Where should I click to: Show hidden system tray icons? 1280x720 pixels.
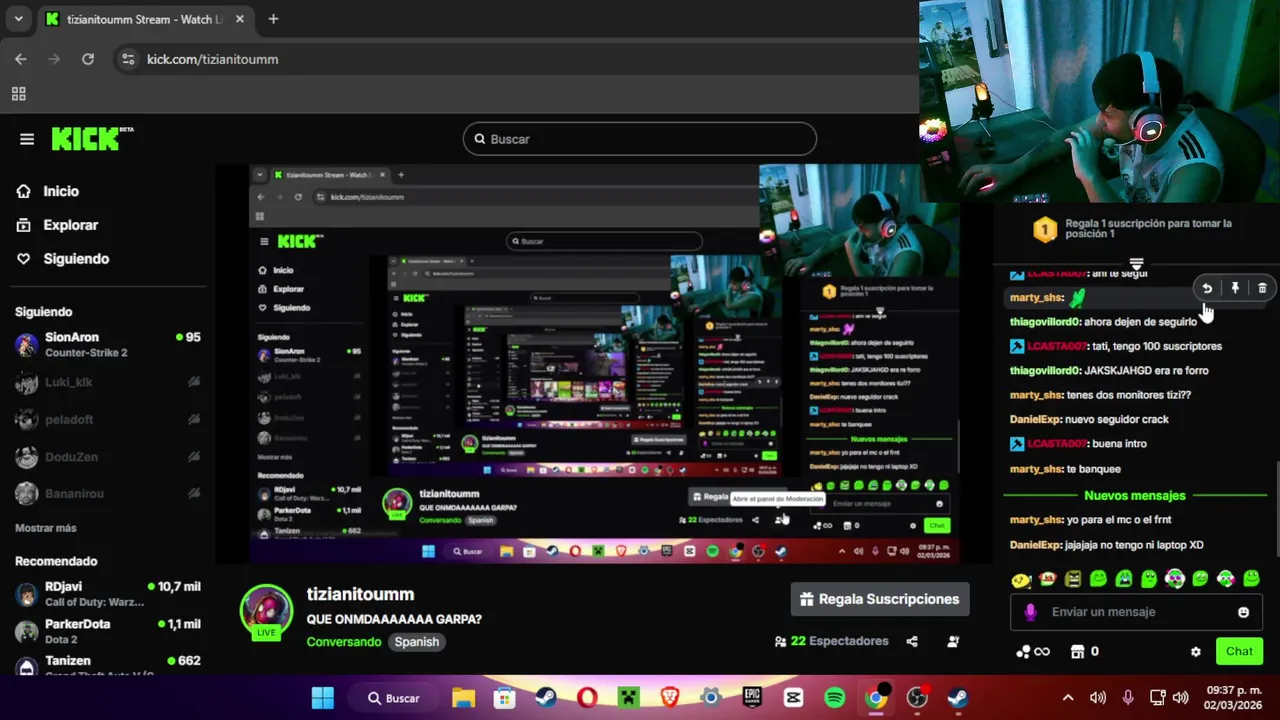pos(1068,698)
